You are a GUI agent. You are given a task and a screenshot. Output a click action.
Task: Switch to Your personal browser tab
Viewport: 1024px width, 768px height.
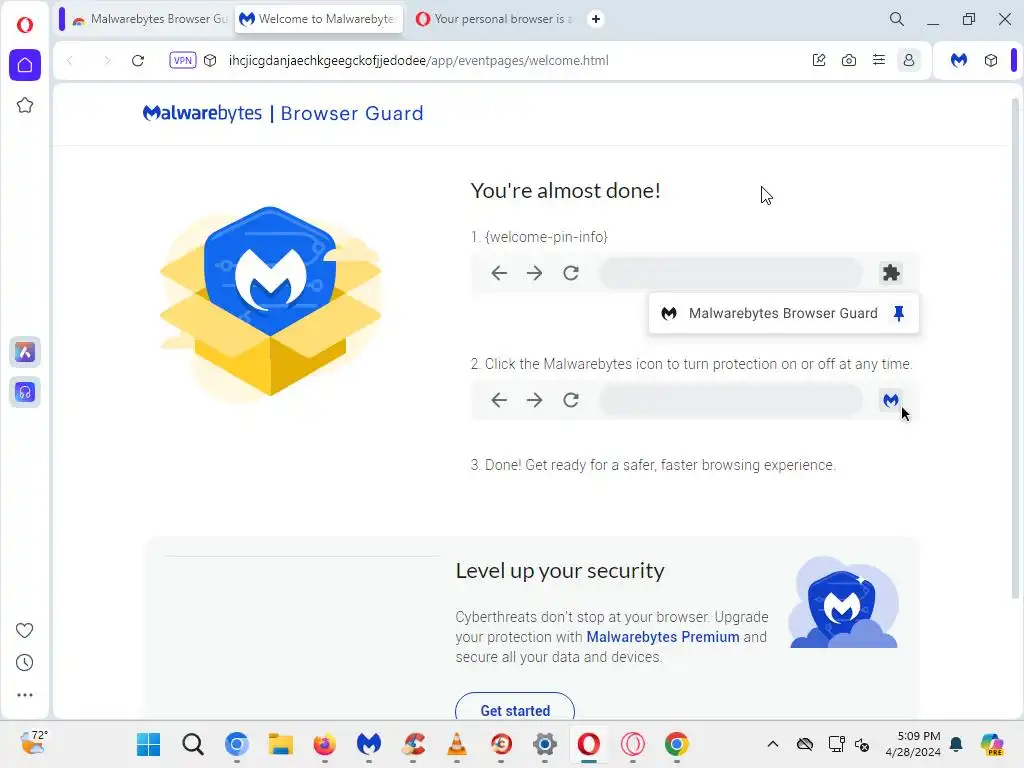click(x=495, y=19)
